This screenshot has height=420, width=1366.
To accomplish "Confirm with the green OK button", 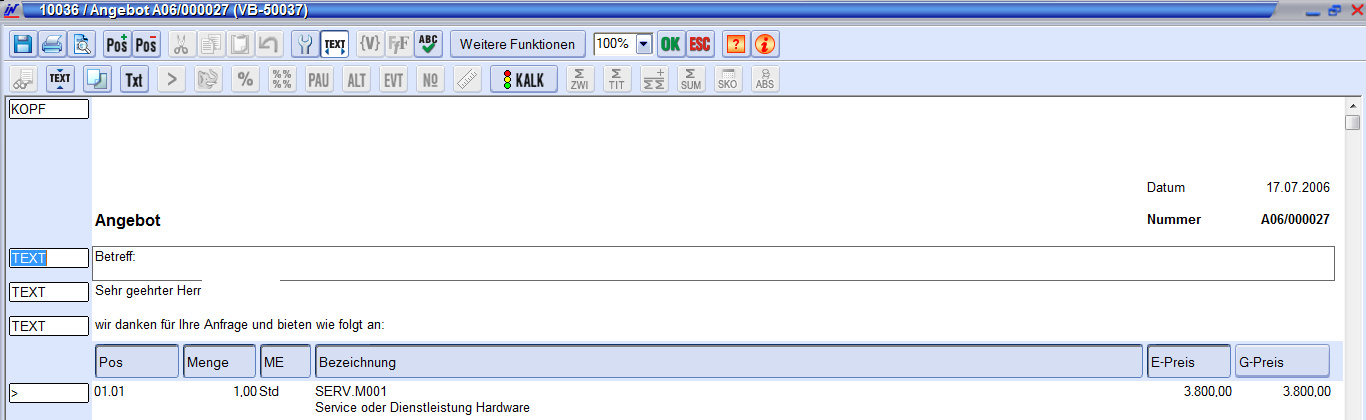I will click(x=670, y=44).
